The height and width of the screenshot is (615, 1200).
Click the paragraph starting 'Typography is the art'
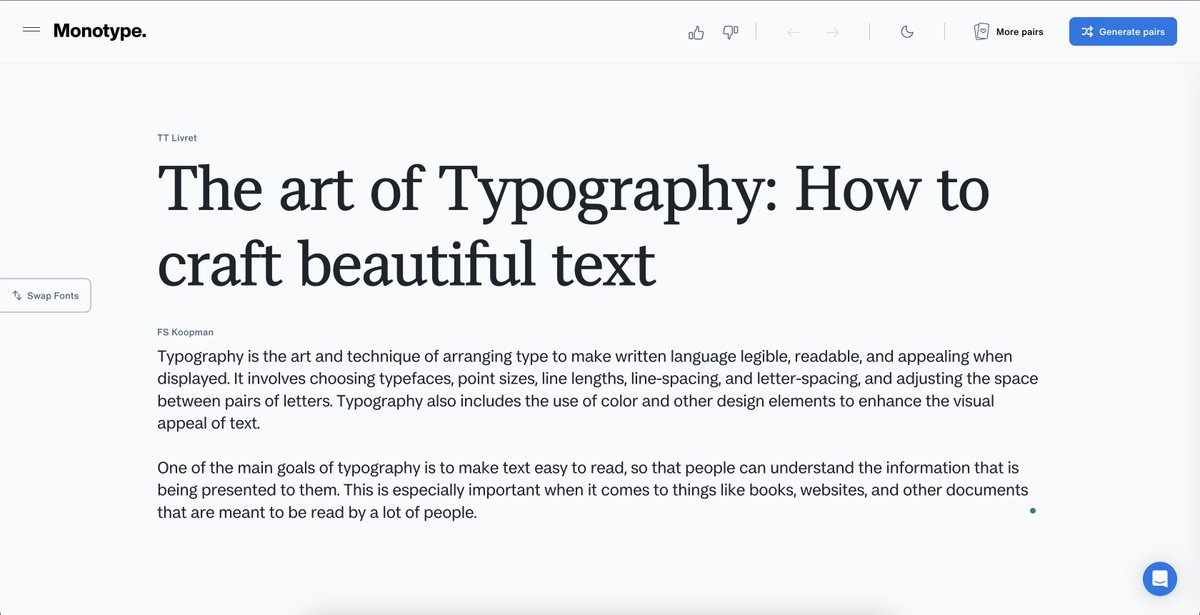pyautogui.click(x=597, y=390)
